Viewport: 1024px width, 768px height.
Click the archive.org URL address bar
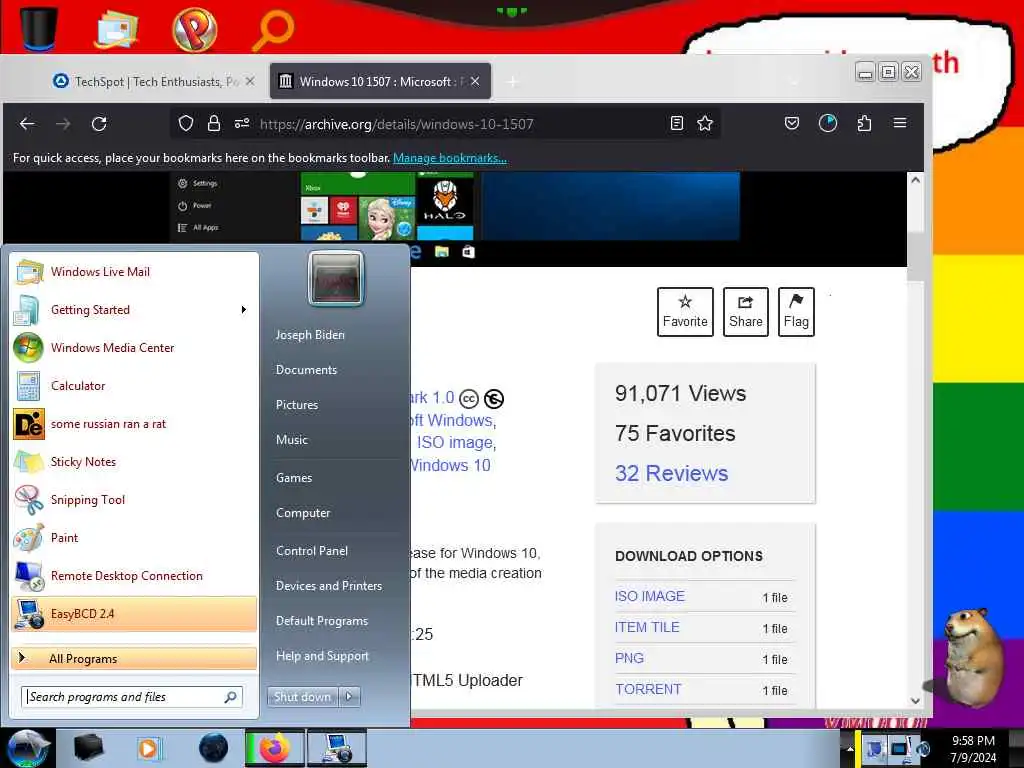[444, 124]
